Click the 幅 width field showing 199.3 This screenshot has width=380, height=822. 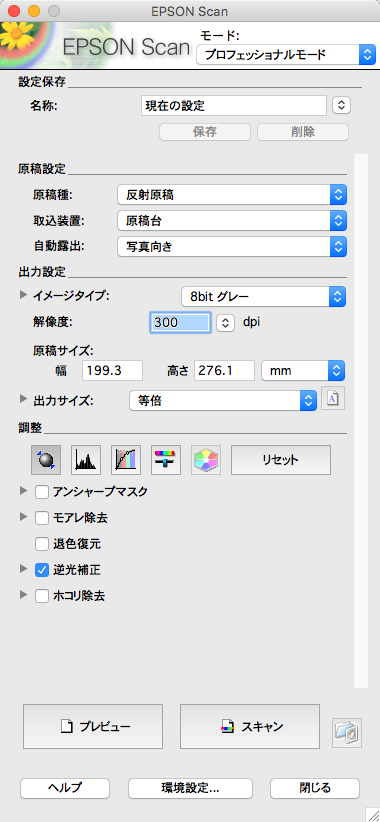point(113,370)
